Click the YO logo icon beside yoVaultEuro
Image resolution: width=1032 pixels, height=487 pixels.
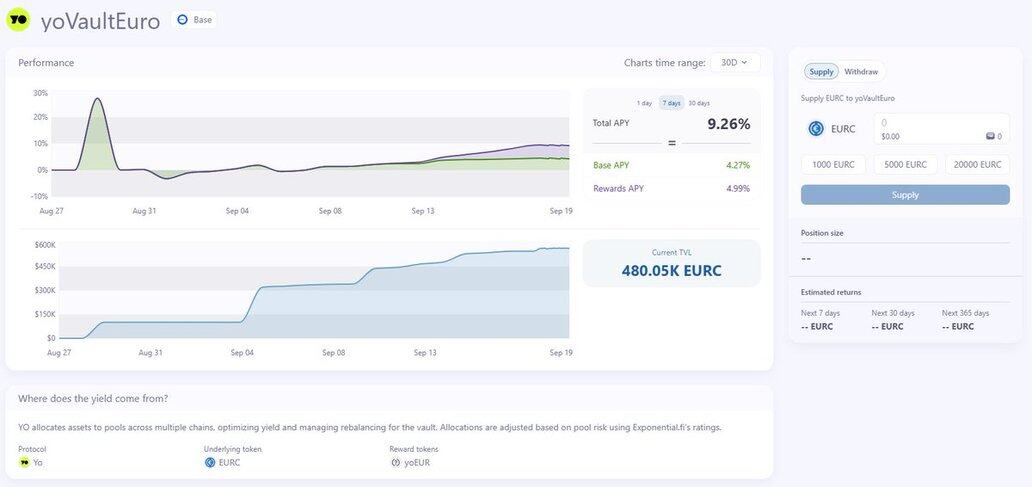click(x=18, y=20)
